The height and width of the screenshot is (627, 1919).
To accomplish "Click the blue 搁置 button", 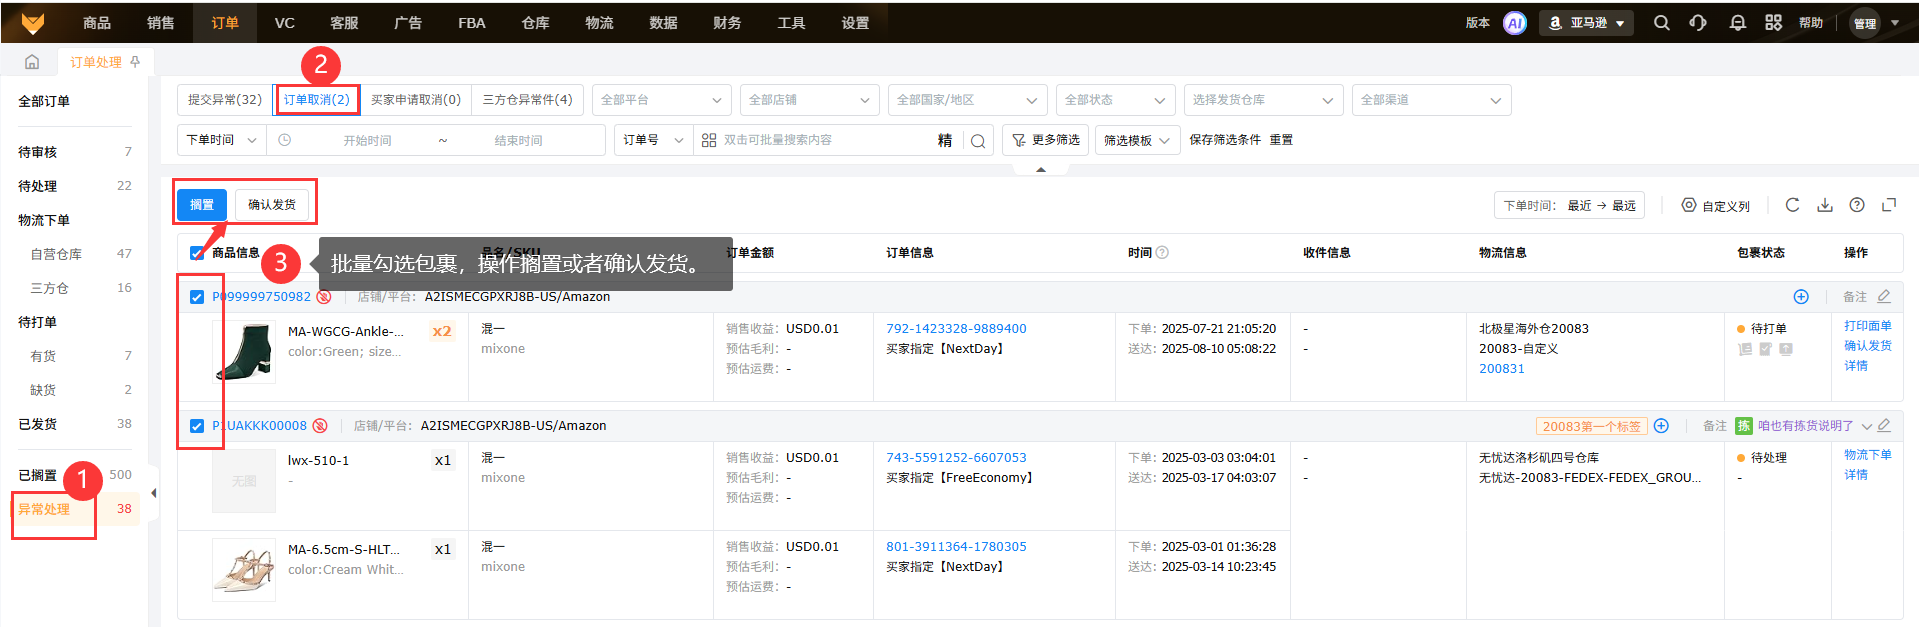I will (202, 205).
